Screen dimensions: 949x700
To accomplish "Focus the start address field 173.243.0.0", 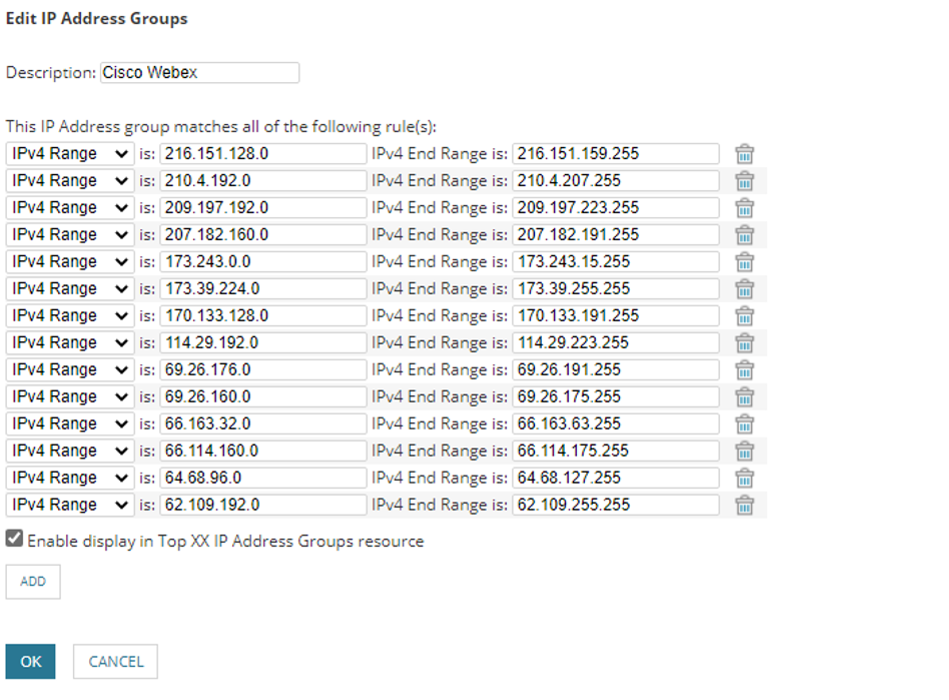I will click(263, 262).
